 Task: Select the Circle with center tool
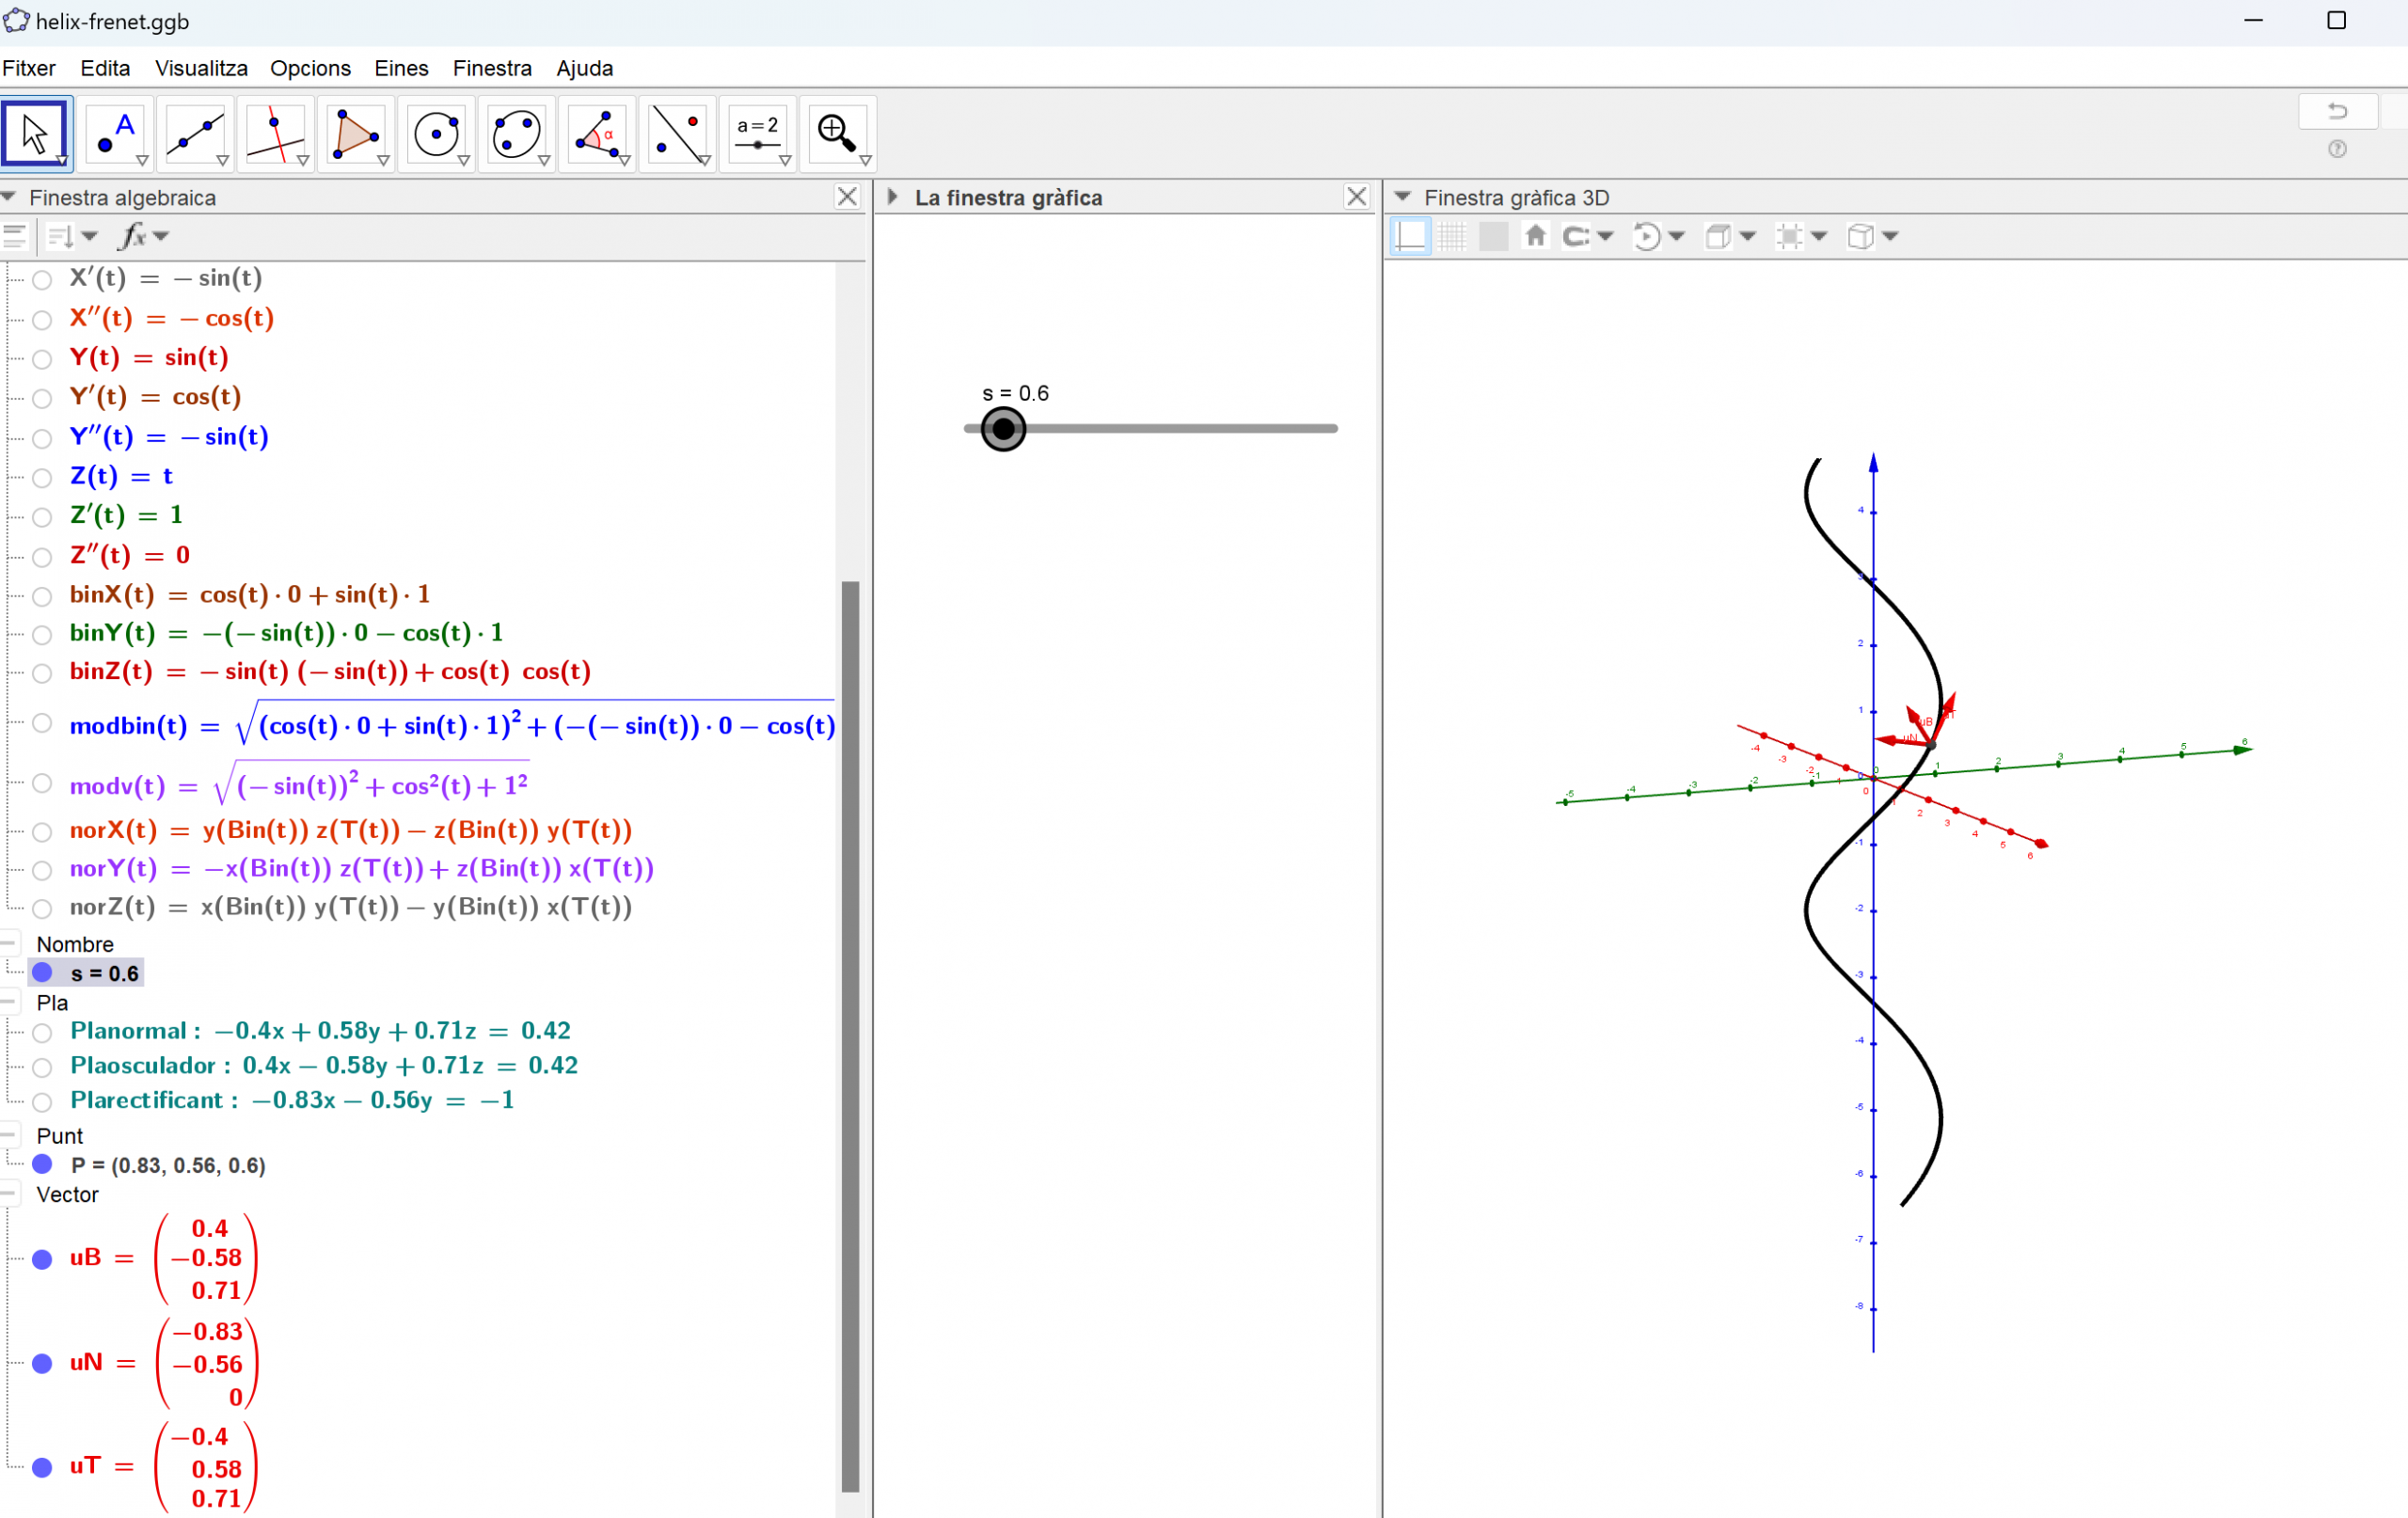pos(436,134)
